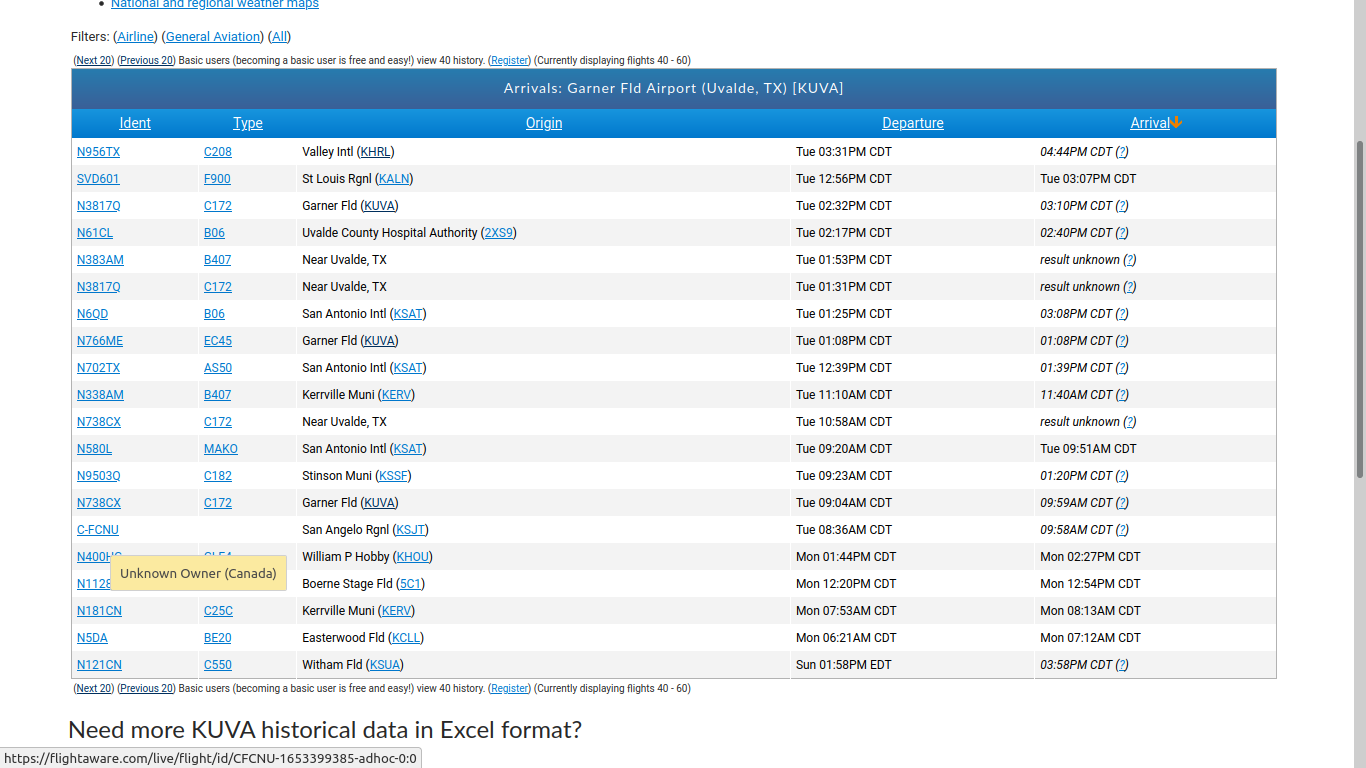This screenshot has width=1366, height=768.
Task: Sort by Departure column header
Action: point(913,123)
